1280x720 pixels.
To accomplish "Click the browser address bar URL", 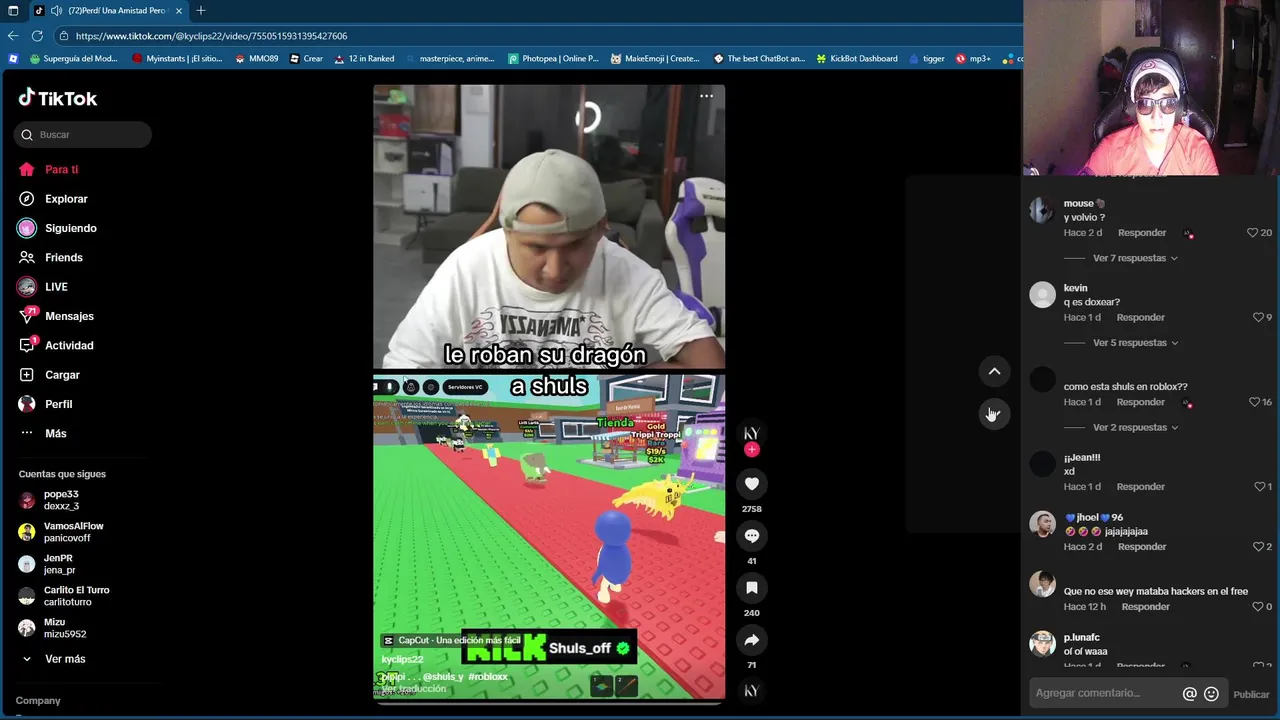I will 212,36.
